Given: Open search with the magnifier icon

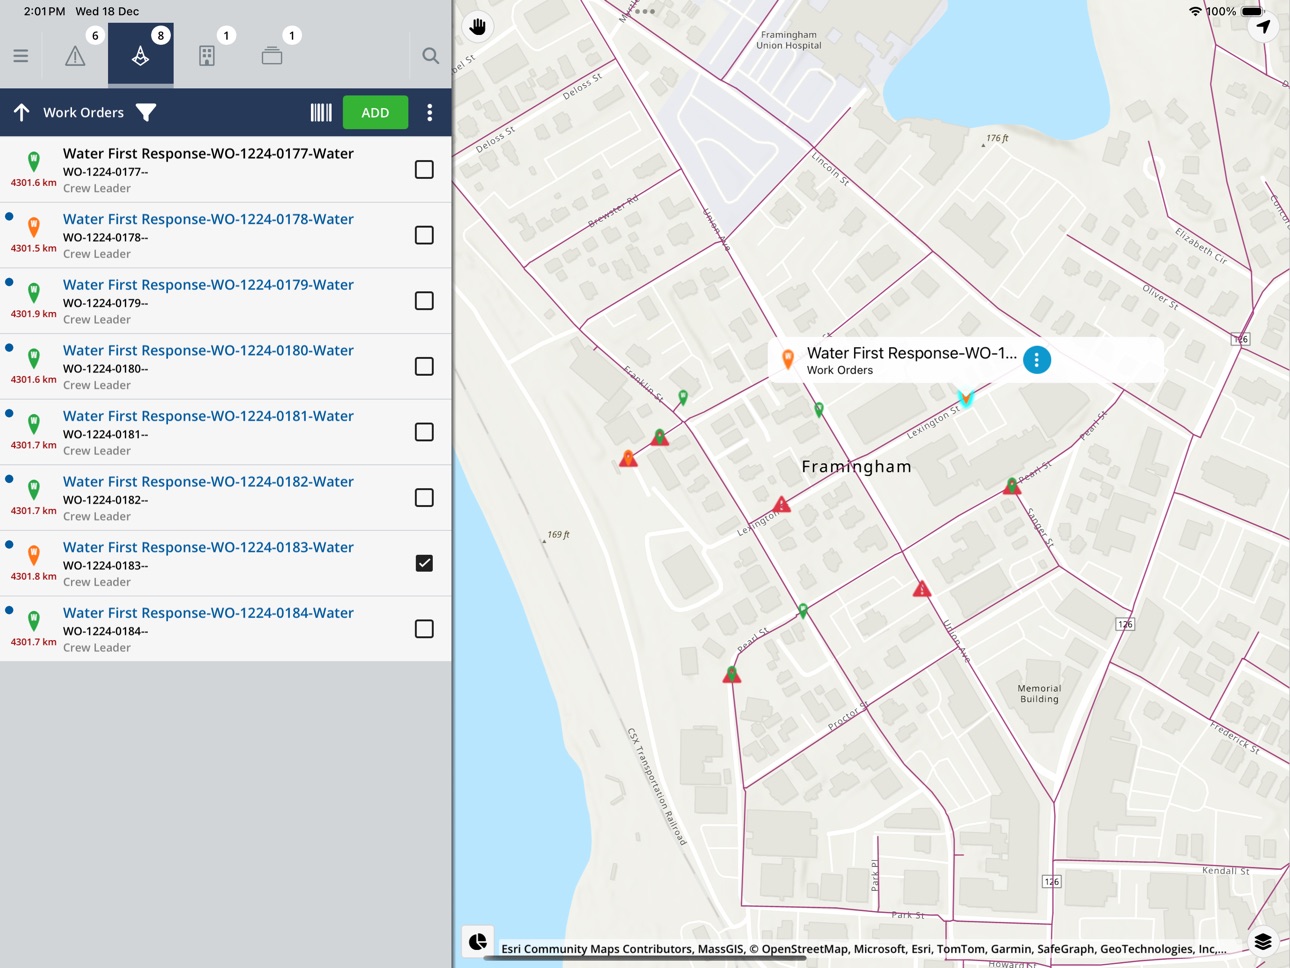Looking at the screenshot, I should pyautogui.click(x=430, y=56).
